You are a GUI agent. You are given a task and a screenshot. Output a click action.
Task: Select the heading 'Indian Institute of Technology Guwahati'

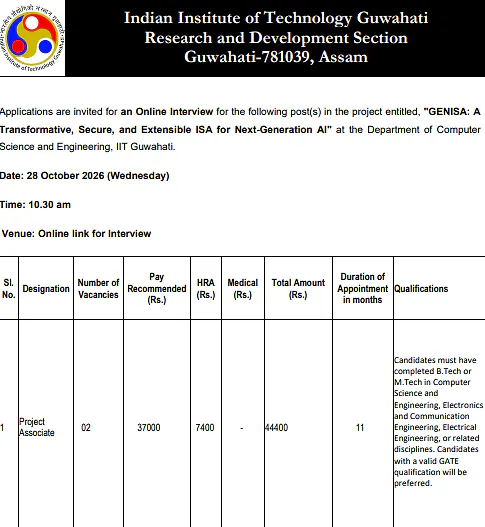tap(276, 18)
